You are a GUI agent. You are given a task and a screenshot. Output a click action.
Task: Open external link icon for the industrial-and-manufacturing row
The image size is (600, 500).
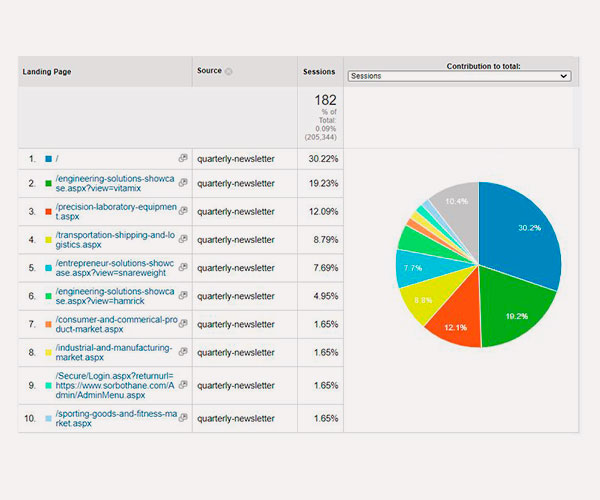click(x=183, y=351)
